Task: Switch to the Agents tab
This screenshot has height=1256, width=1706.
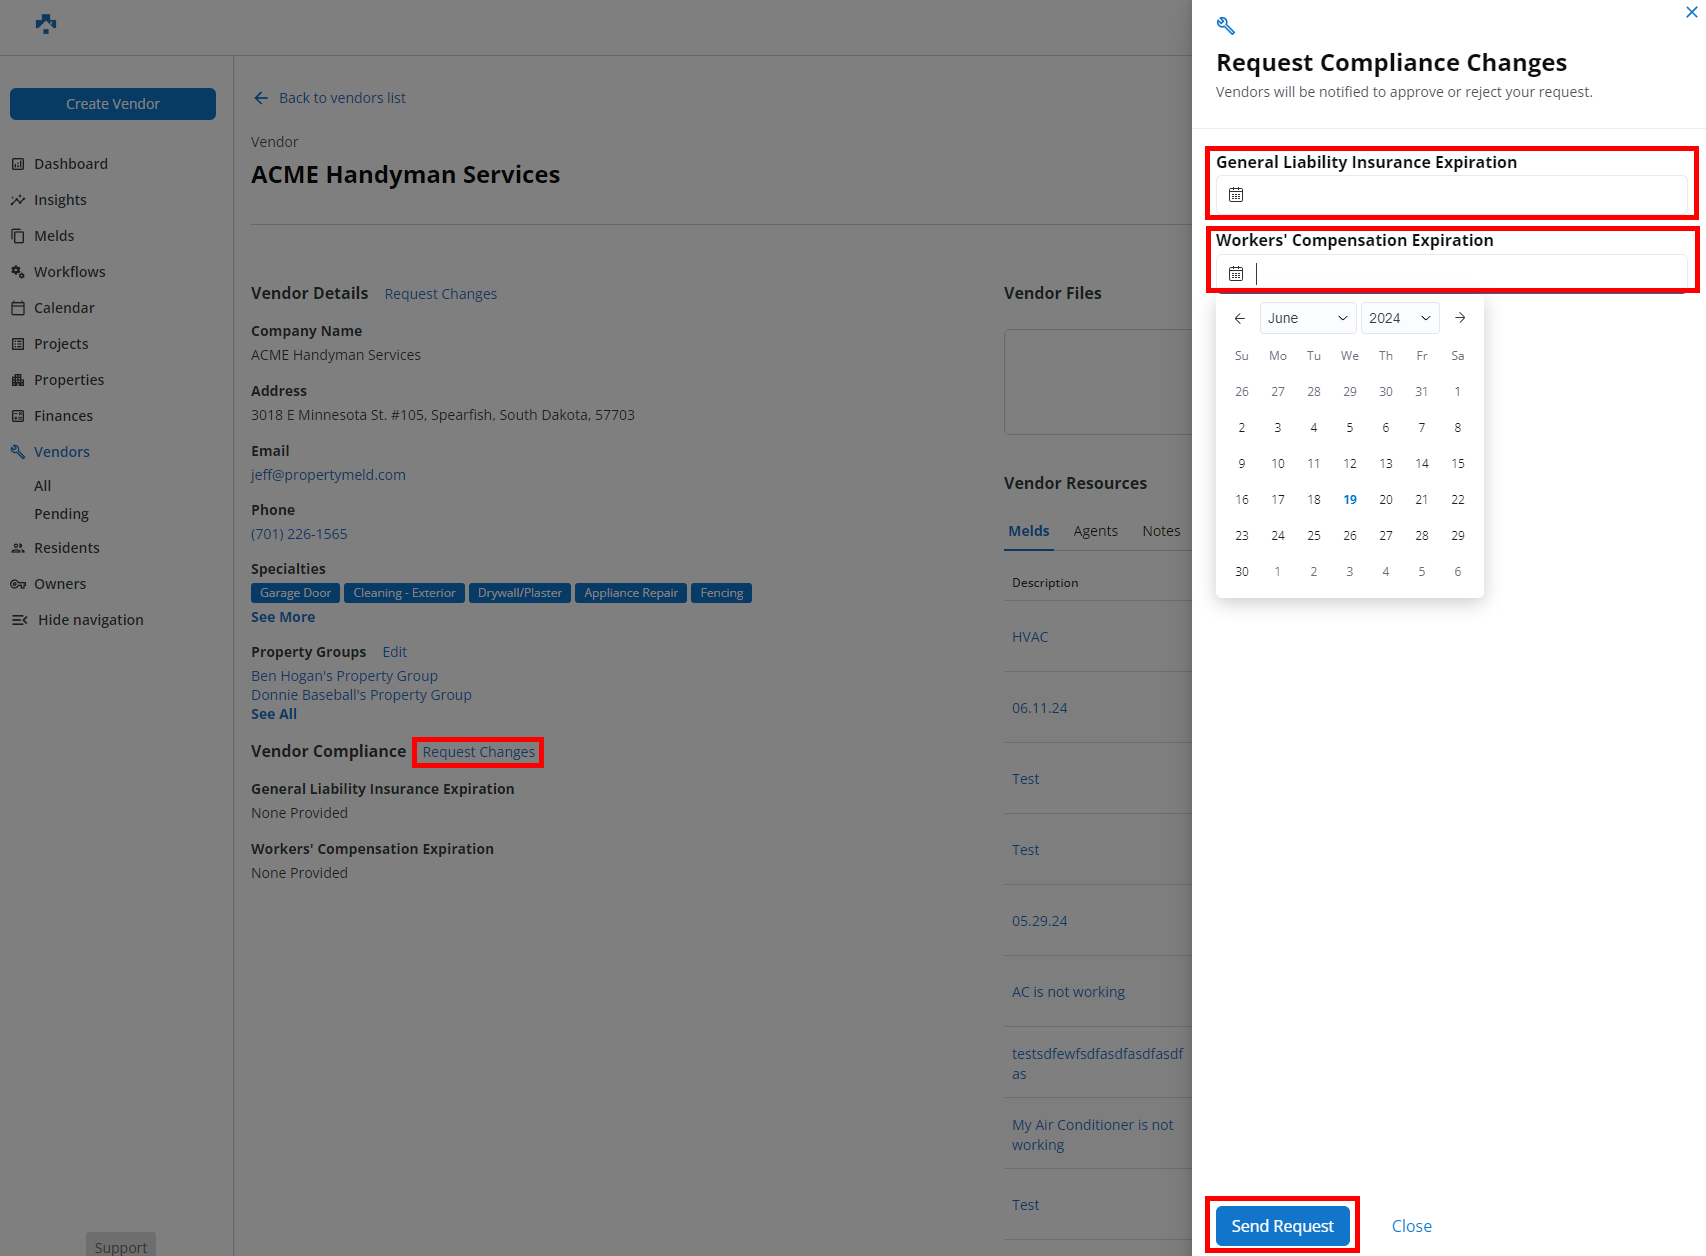Action: (x=1095, y=531)
